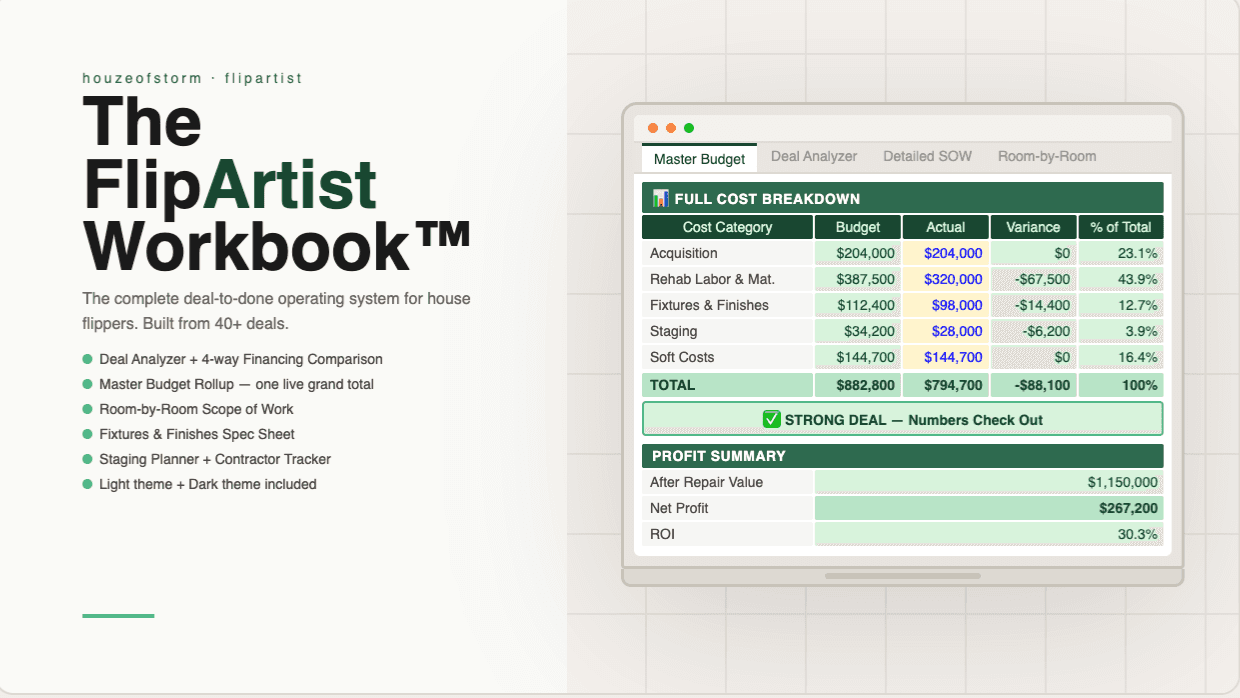
Task: Click the total variance cell -$88,100
Action: coord(1033,385)
